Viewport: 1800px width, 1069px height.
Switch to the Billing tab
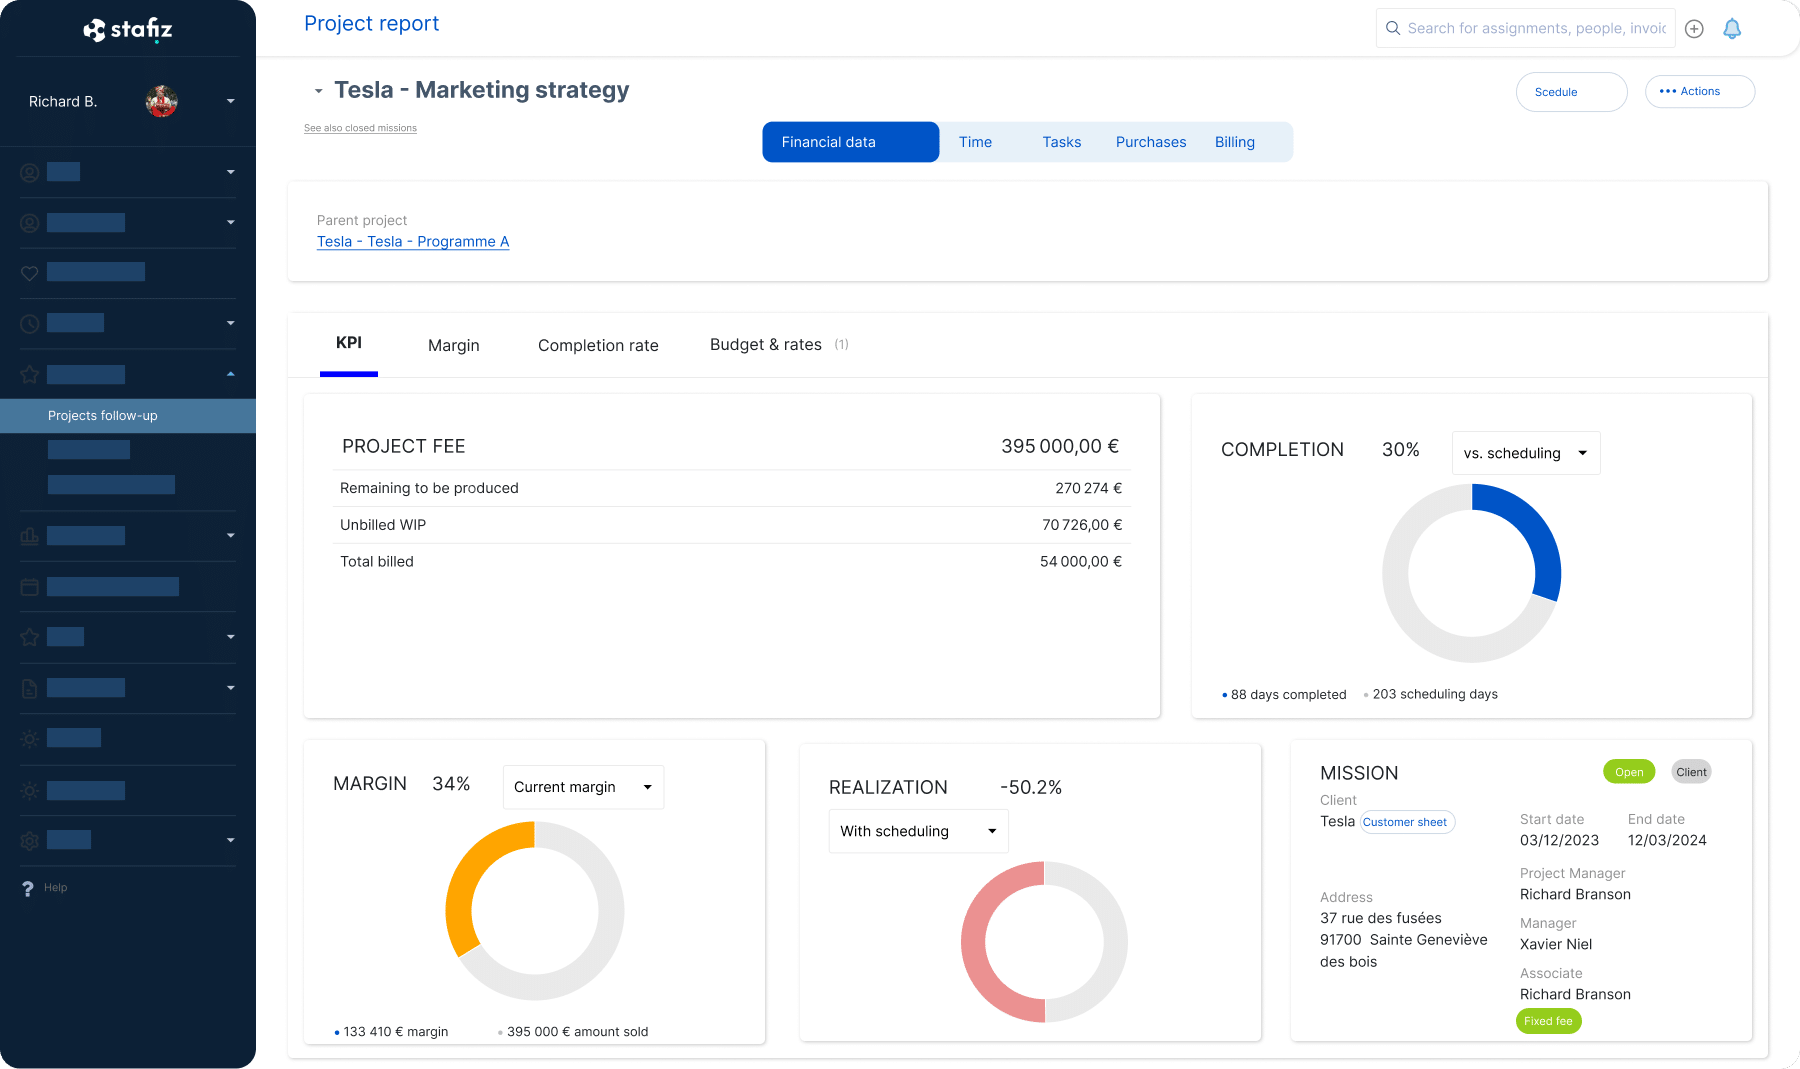[1234, 142]
